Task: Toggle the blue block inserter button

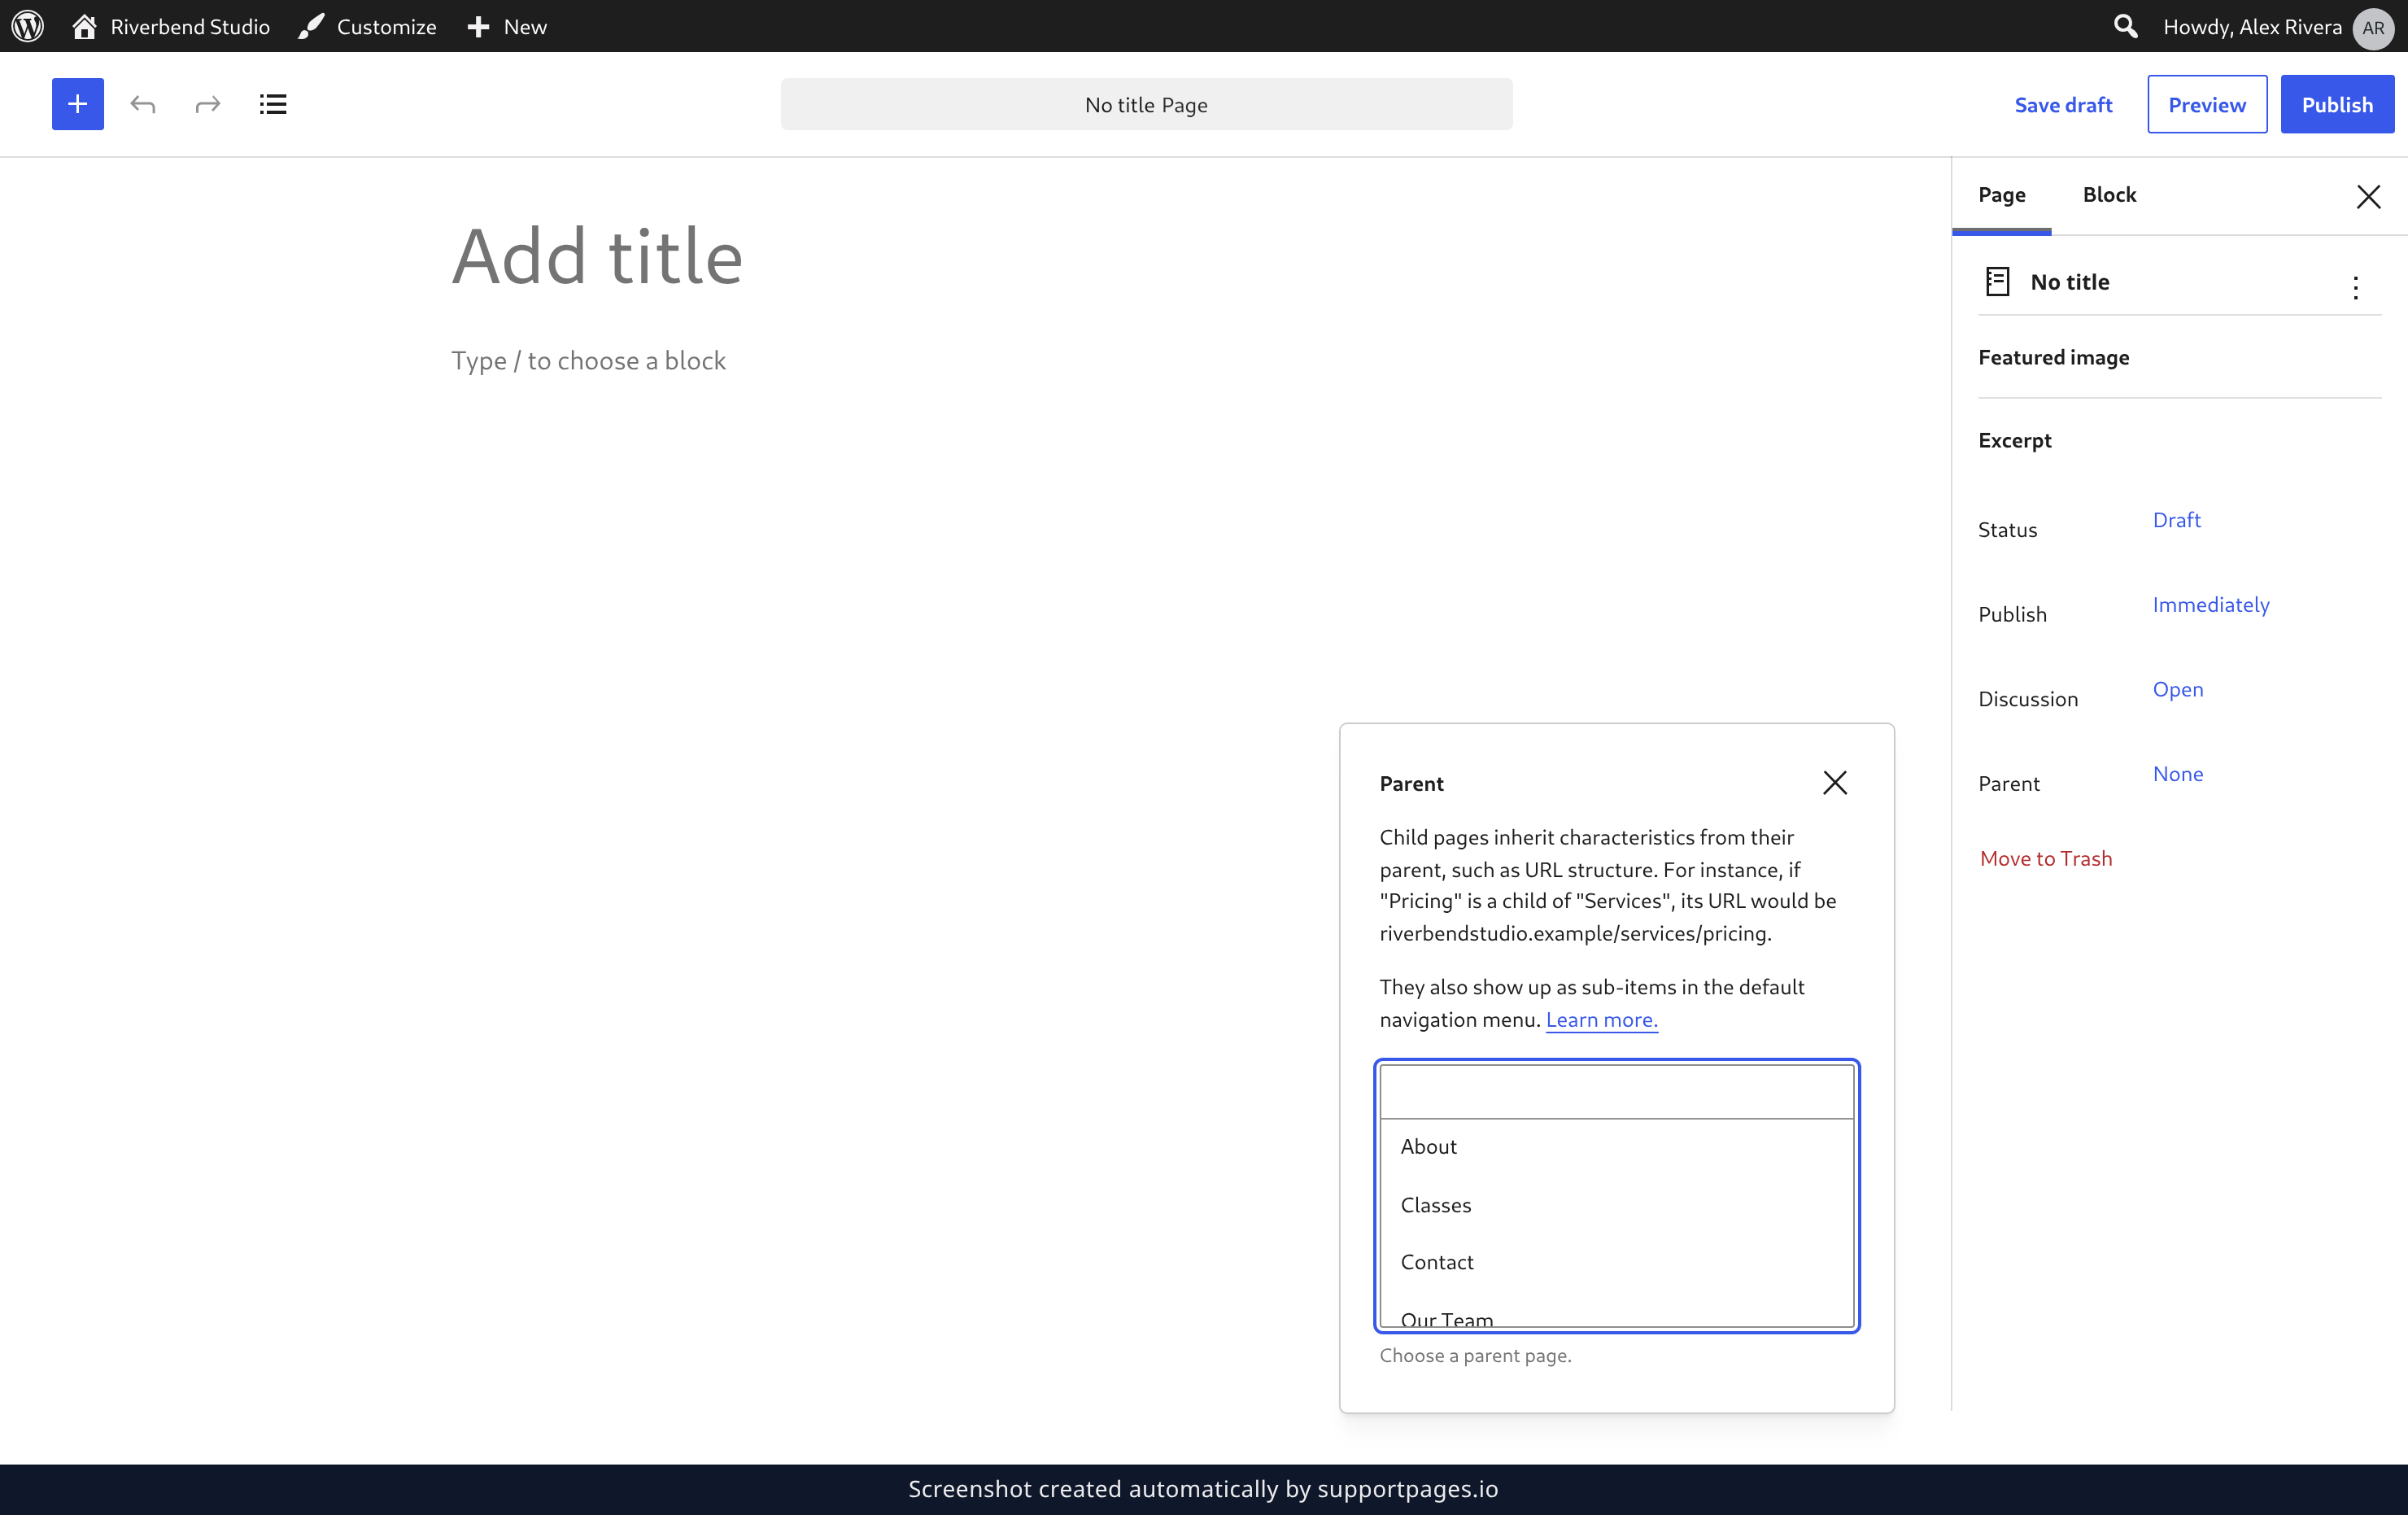Action: click(78, 104)
